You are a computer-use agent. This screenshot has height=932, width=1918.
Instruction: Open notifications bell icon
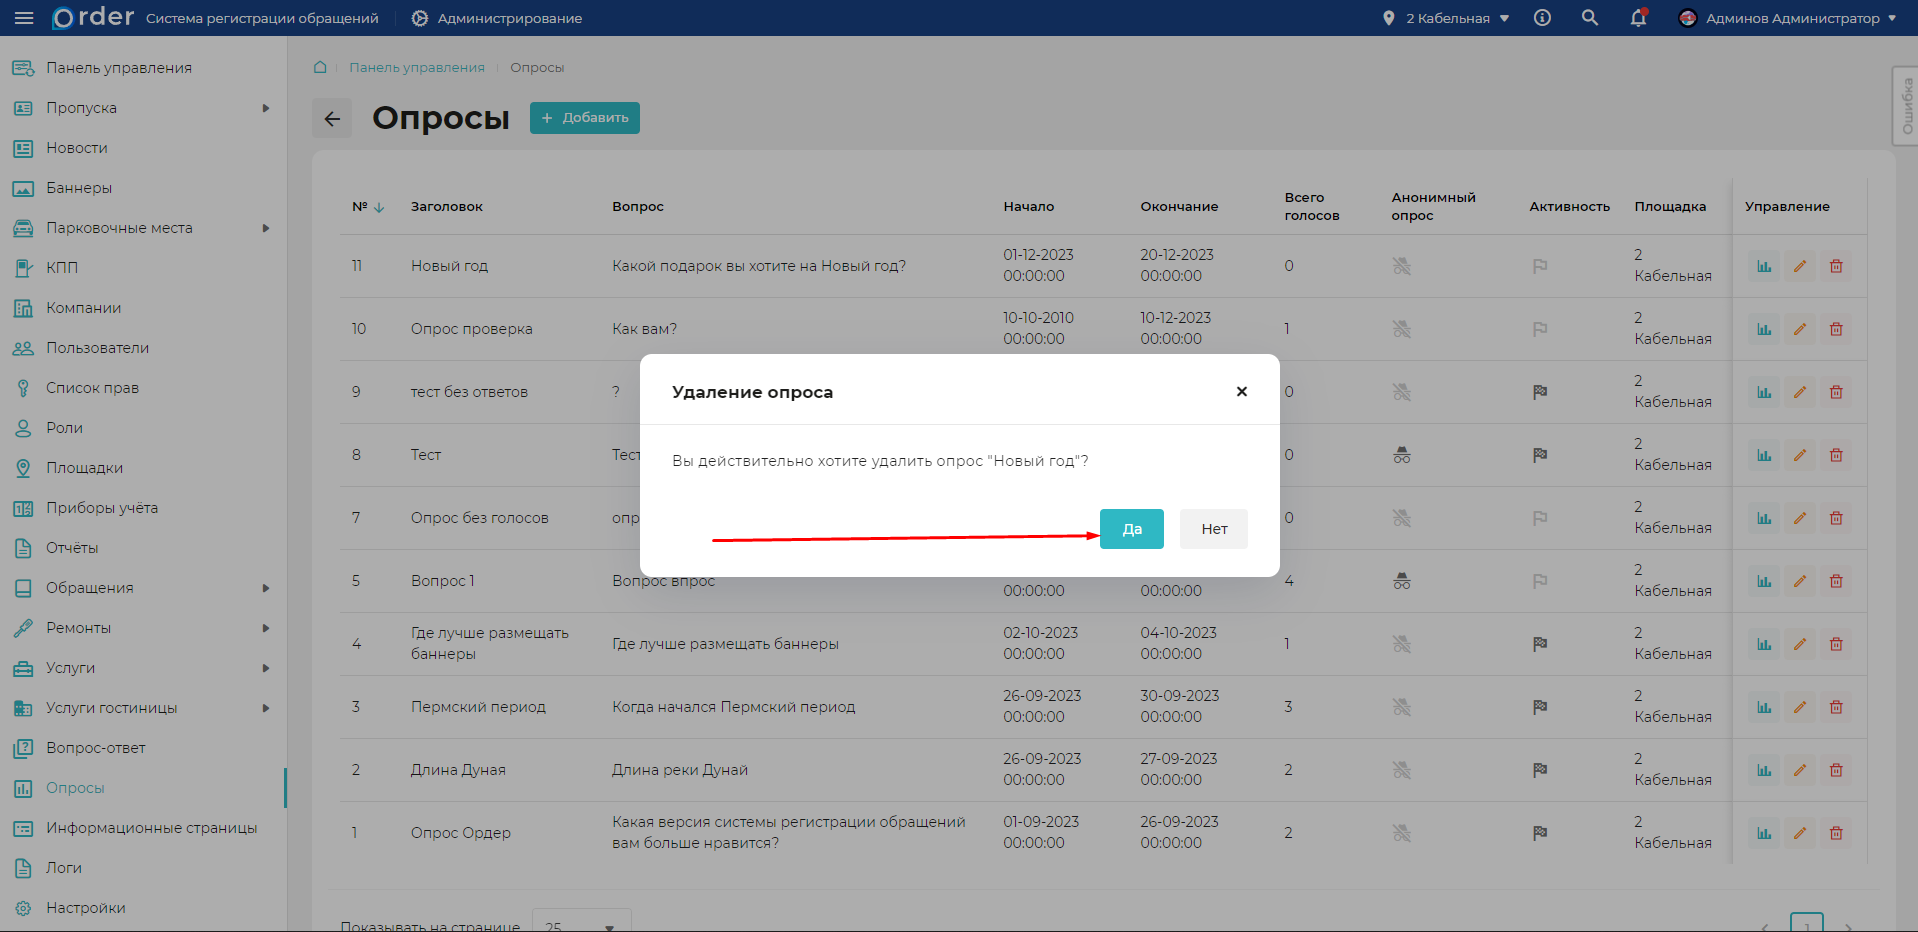(1638, 18)
